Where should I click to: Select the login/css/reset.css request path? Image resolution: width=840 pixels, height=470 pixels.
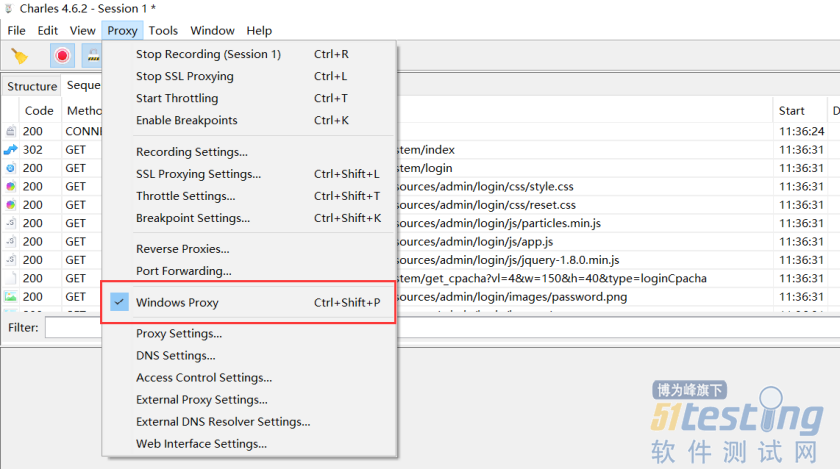click(x=486, y=205)
